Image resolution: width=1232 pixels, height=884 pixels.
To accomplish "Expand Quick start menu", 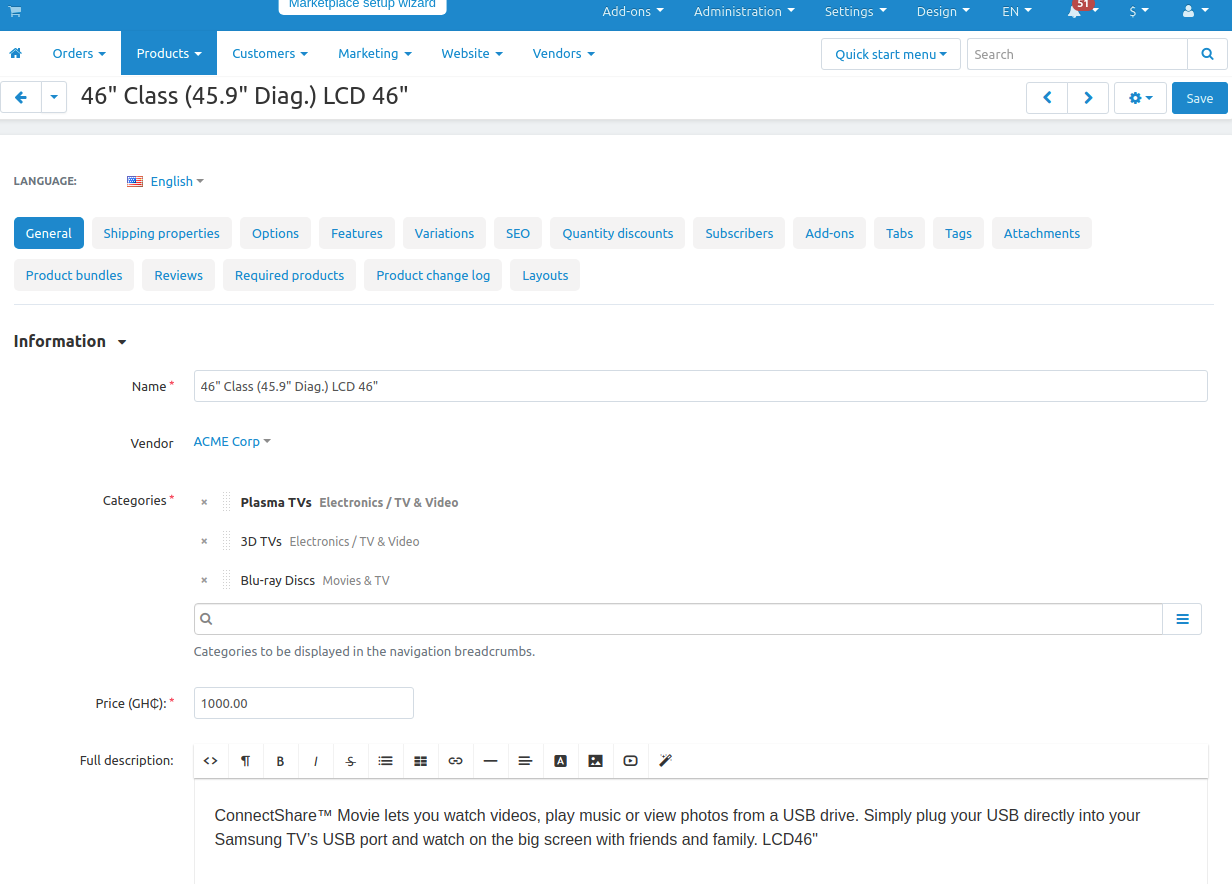I will (891, 54).
